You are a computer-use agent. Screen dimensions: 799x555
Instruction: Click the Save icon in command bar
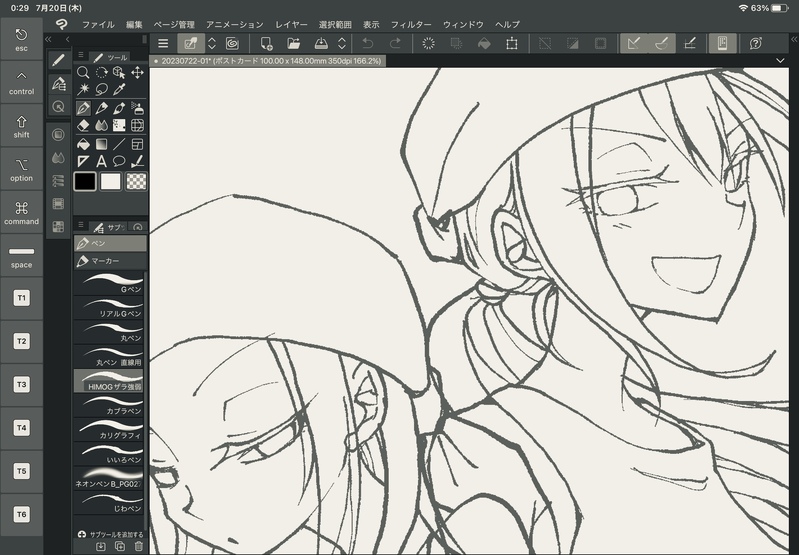click(321, 44)
